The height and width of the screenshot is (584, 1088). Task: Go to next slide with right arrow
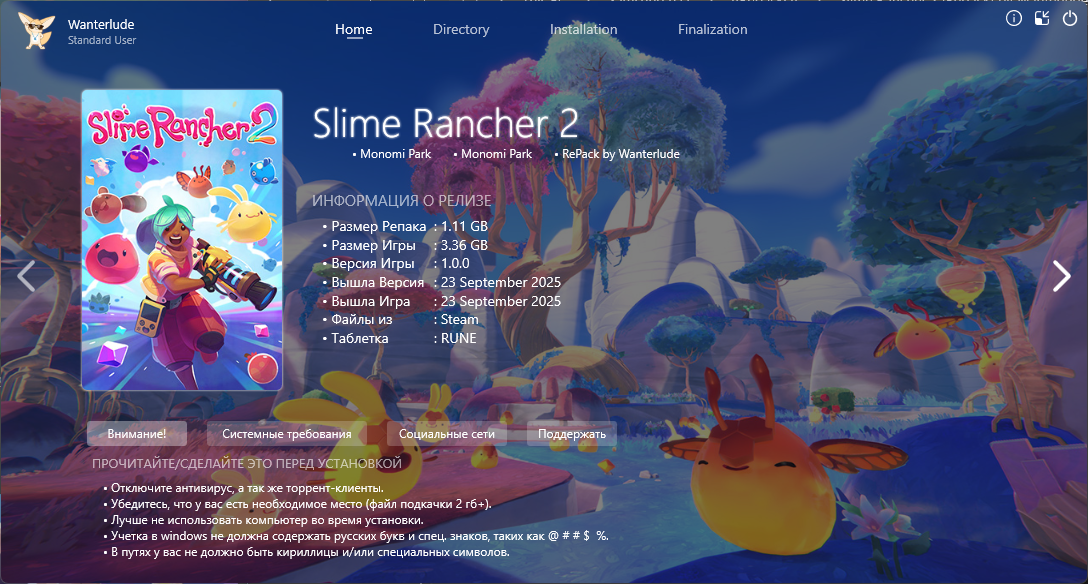click(1062, 276)
